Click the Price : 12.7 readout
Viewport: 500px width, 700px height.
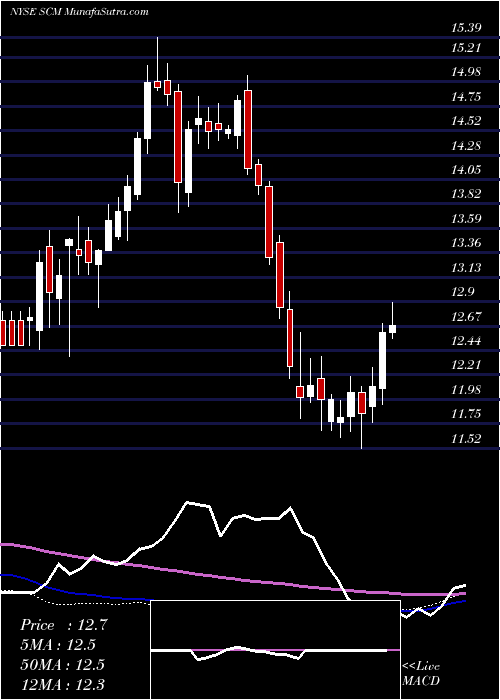tap(64, 625)
